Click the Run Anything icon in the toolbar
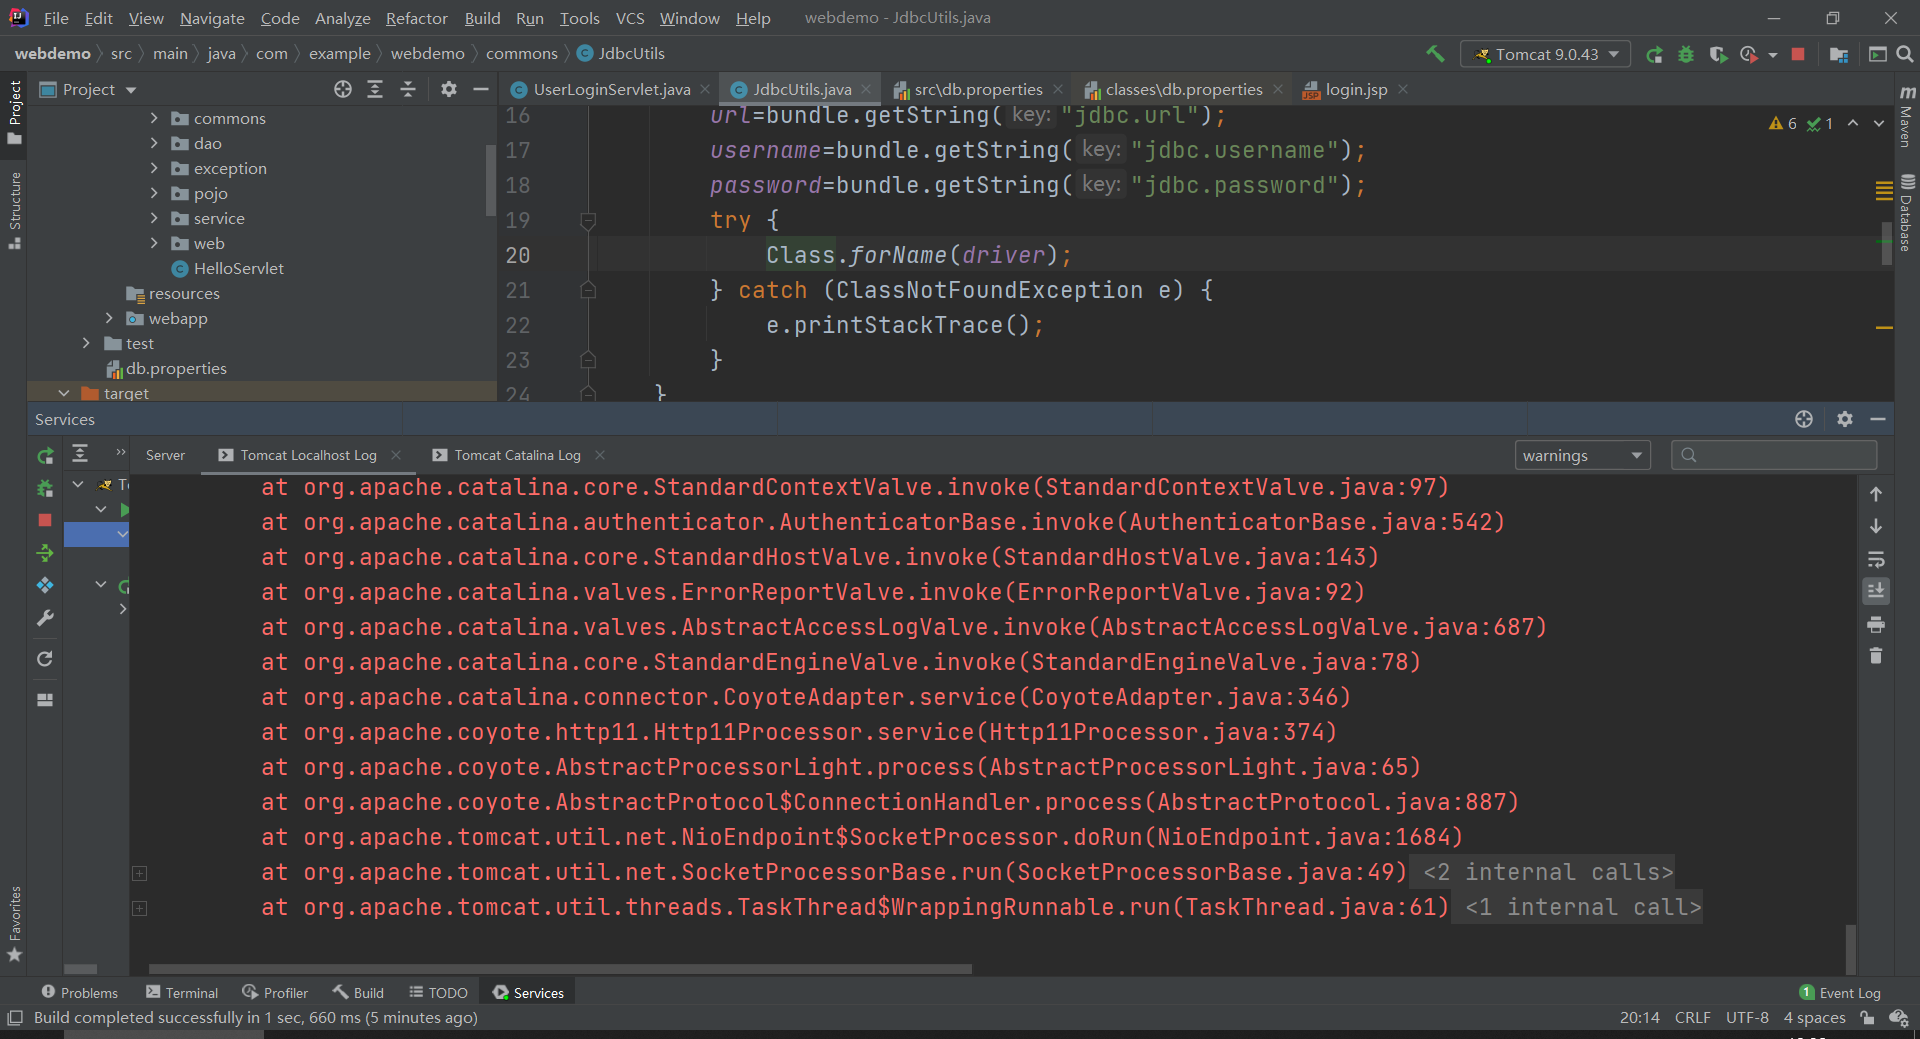 pos(1877,54)
